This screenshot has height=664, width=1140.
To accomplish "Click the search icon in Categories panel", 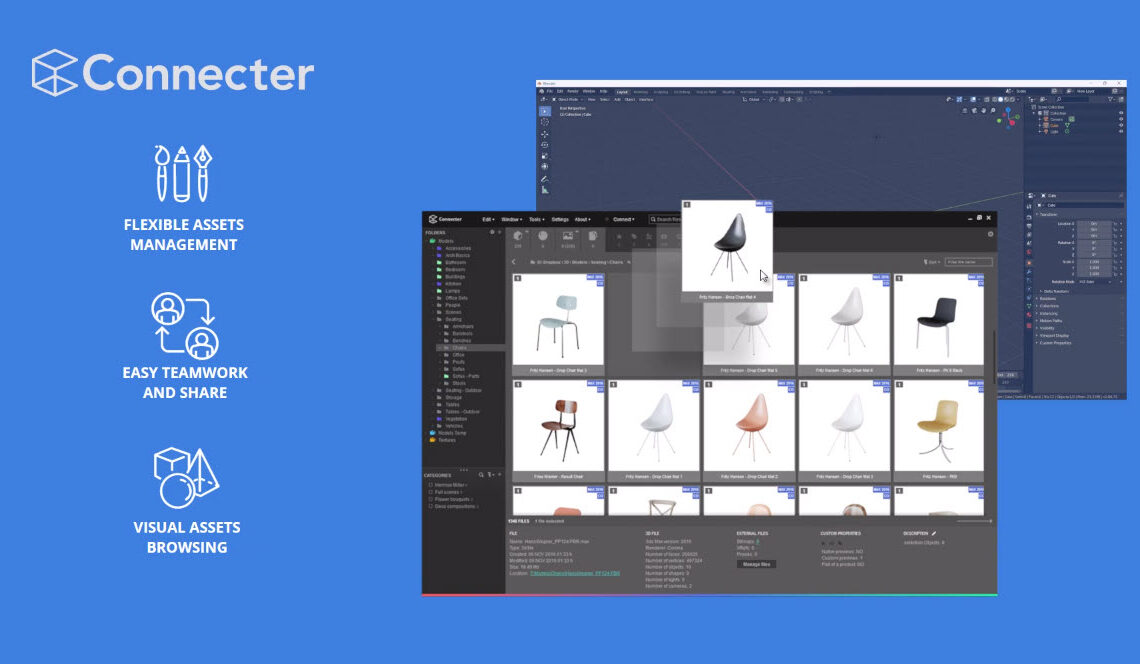I will 481,475.
